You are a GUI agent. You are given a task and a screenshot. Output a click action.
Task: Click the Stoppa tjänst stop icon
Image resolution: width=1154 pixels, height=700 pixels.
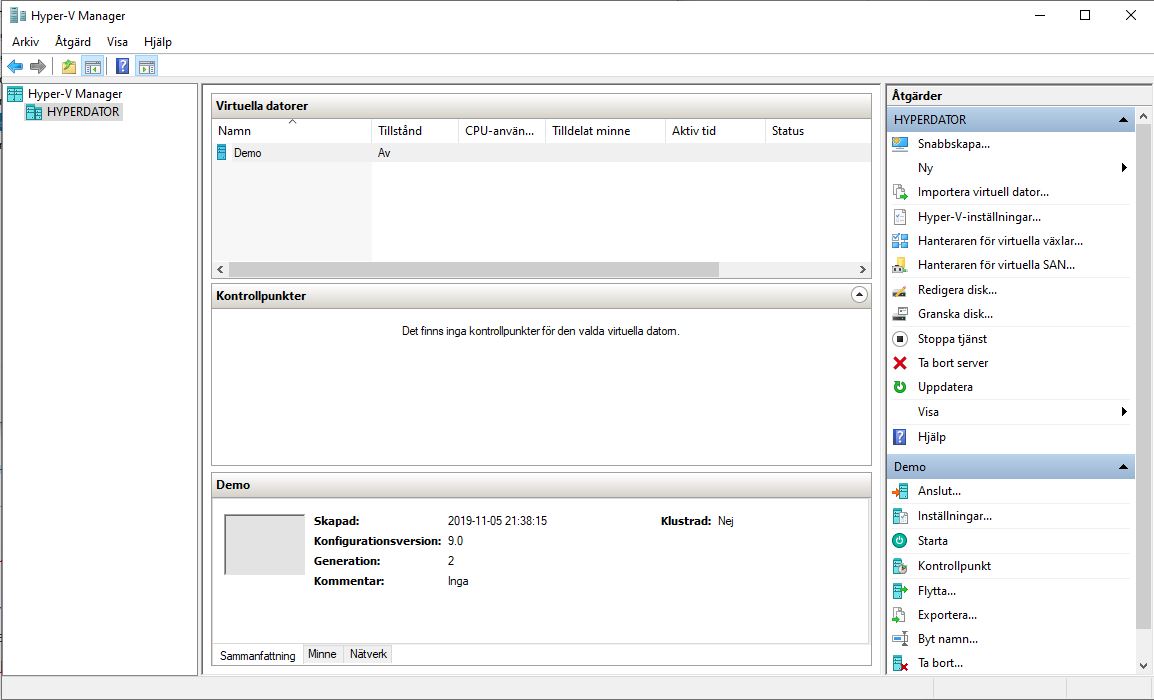tap(899, 339)
